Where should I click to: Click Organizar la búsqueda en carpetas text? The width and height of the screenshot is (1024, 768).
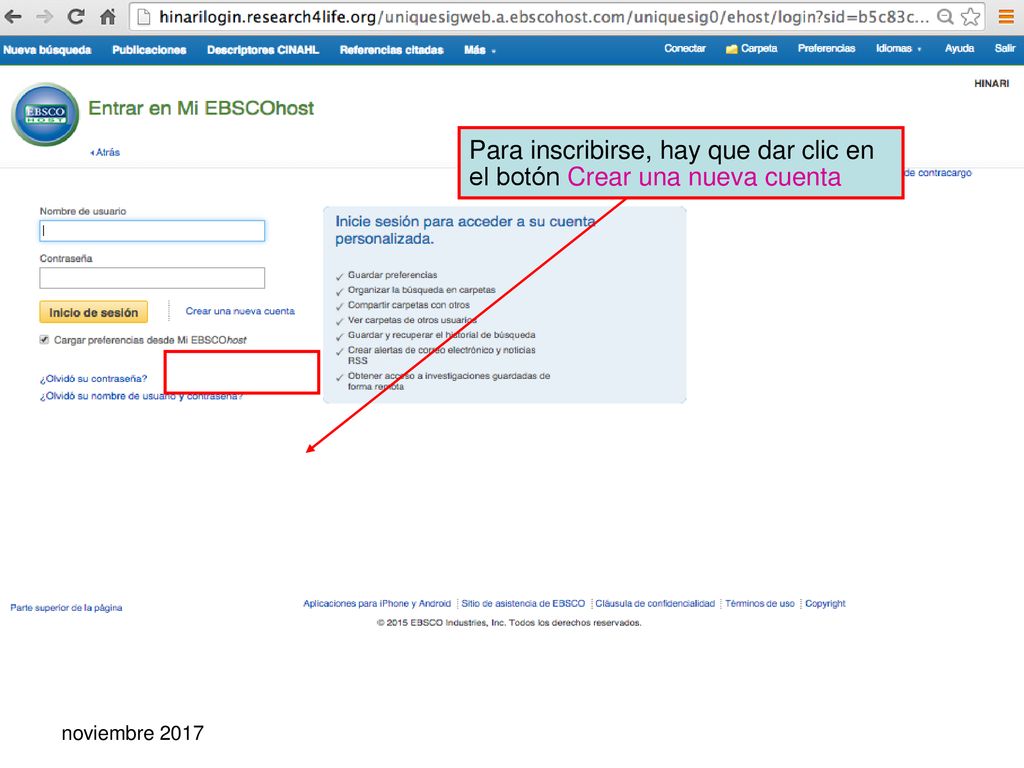pos(421,290)
